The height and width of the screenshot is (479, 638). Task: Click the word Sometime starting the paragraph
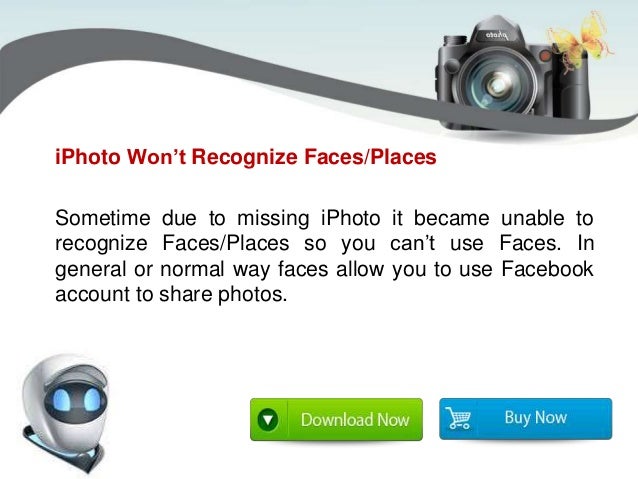click(103, 218)
